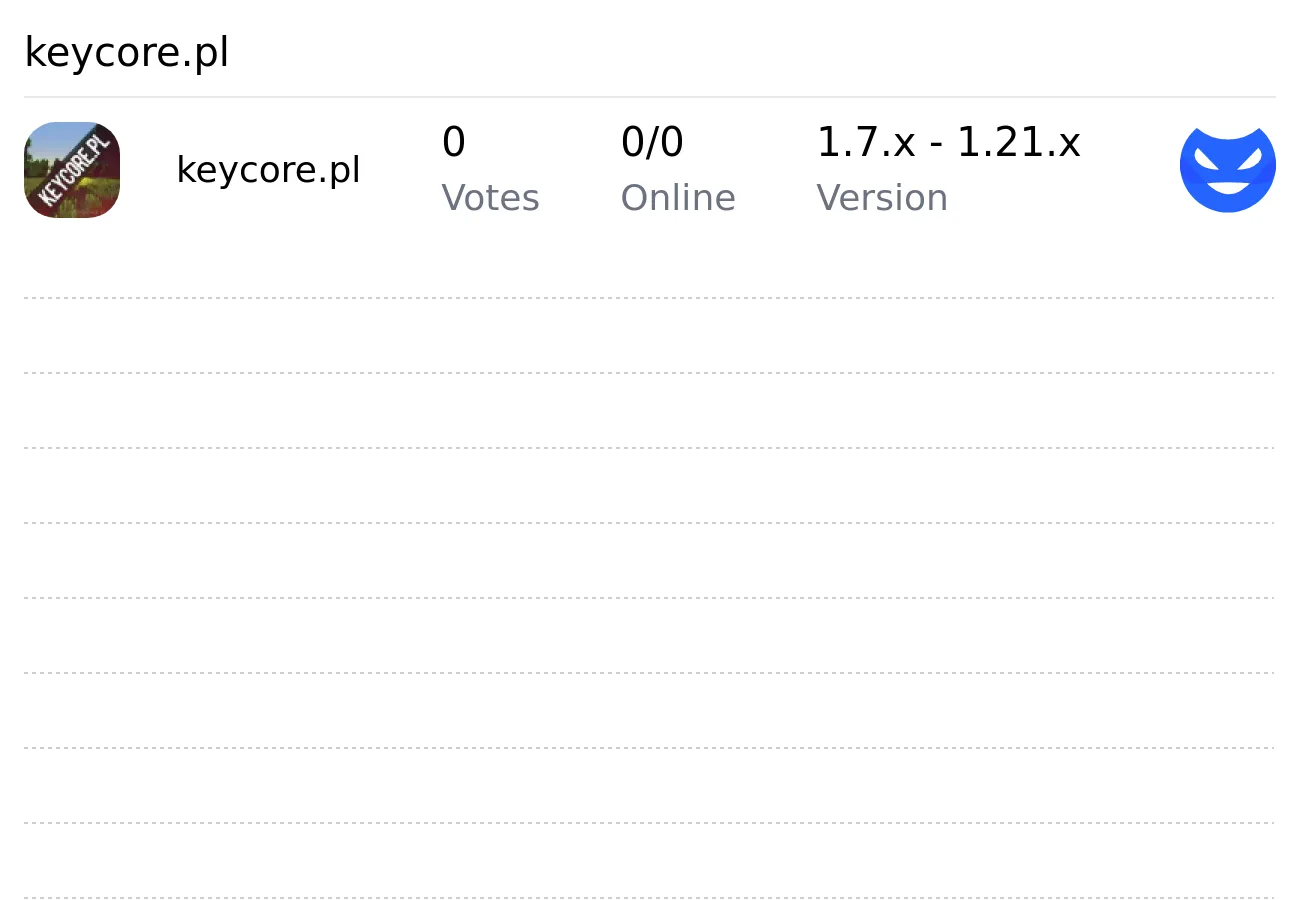Click the Votes label

coord(490,198)
